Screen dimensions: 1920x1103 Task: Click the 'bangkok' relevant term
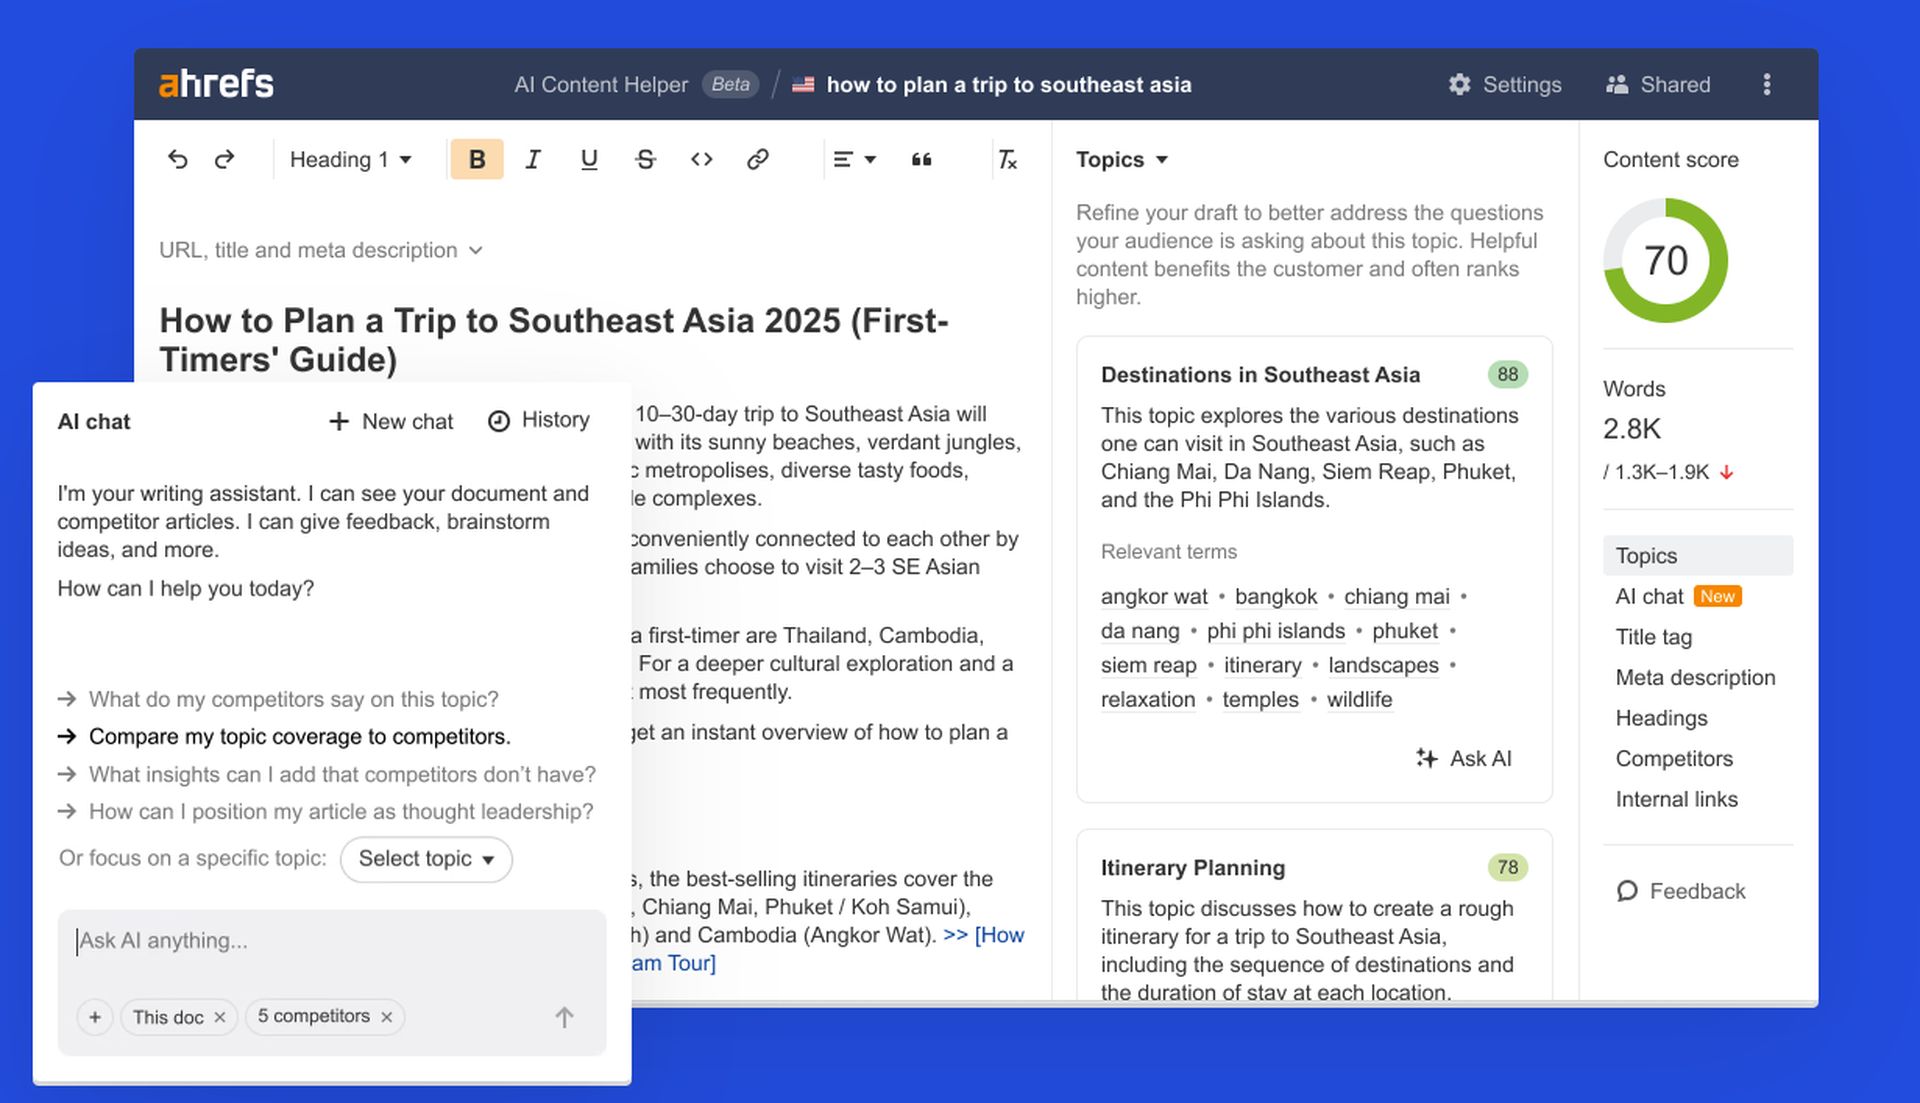1276,597
